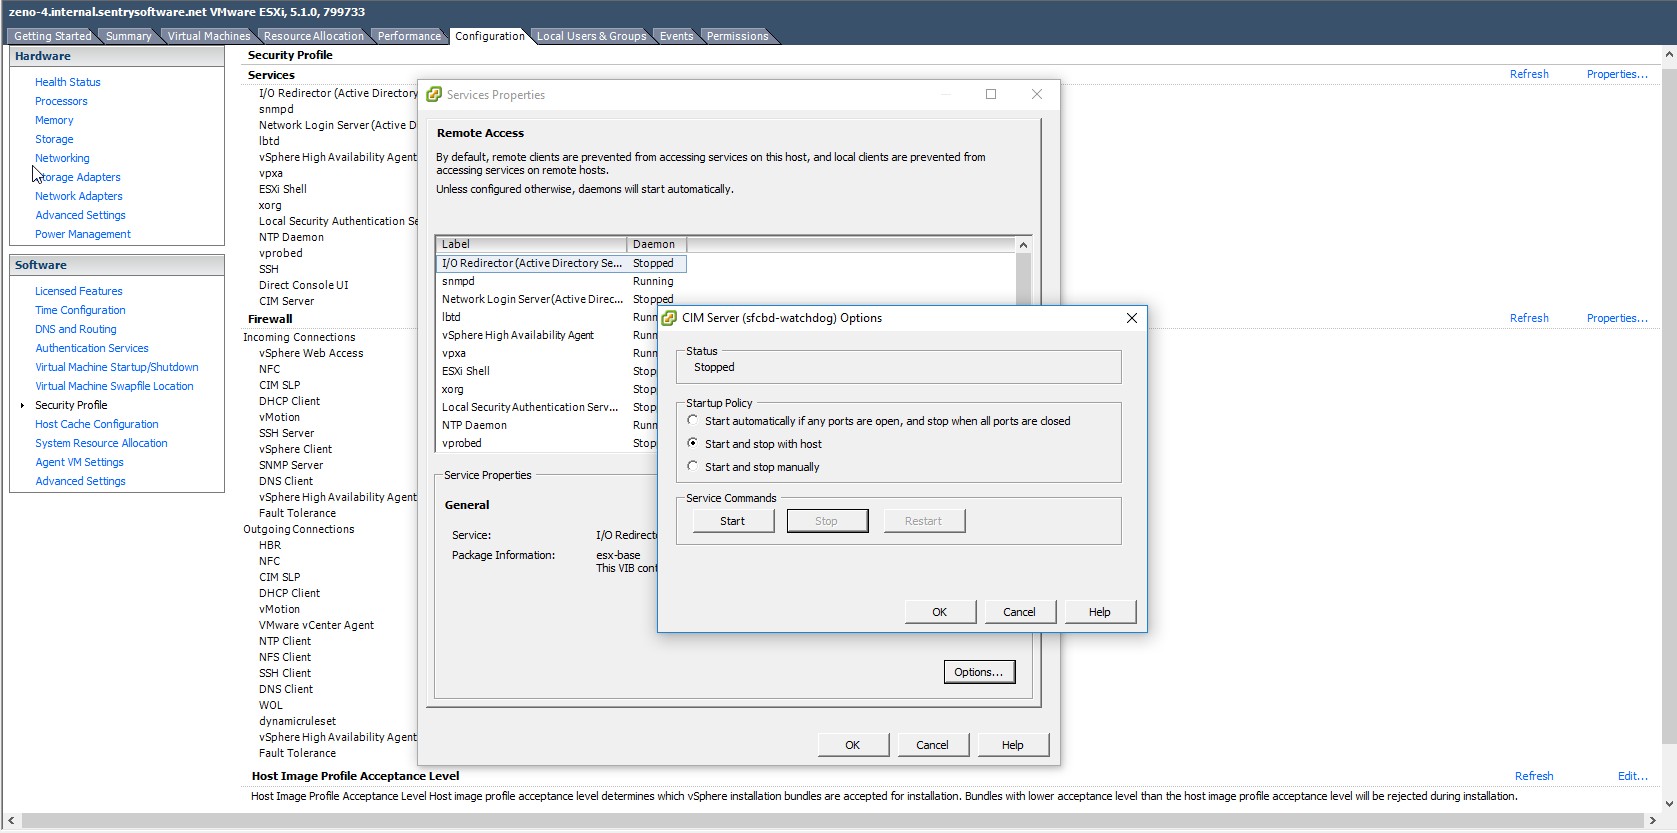Screen dimensions: 1677x833
Task: Click main window vertical scroll up arrow
Action: coord(1669,54)
